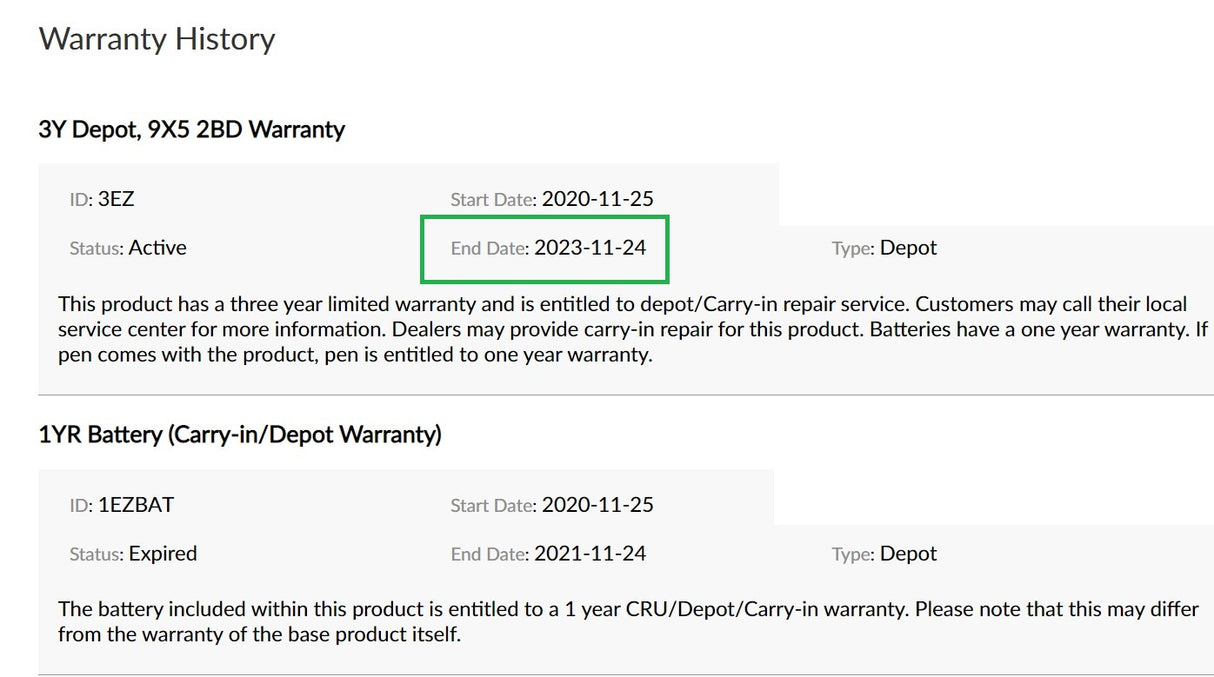Click the End Date 2023-11-24 value
The height and width of the screenshot is (677, 1214).
(590, 248)
